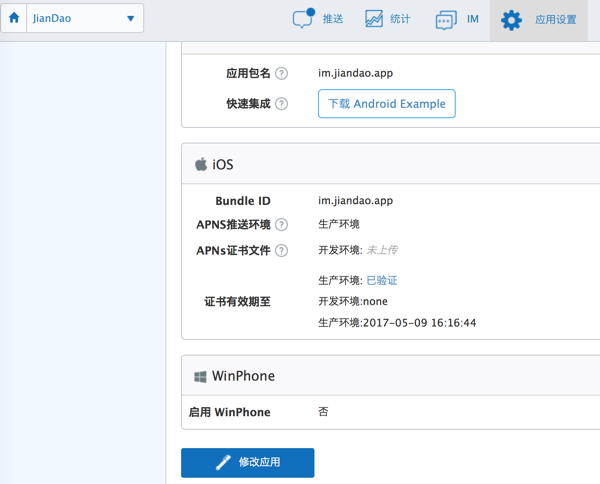
Task: Select Android package name im.jiandao.app
Action: [355, 73]
